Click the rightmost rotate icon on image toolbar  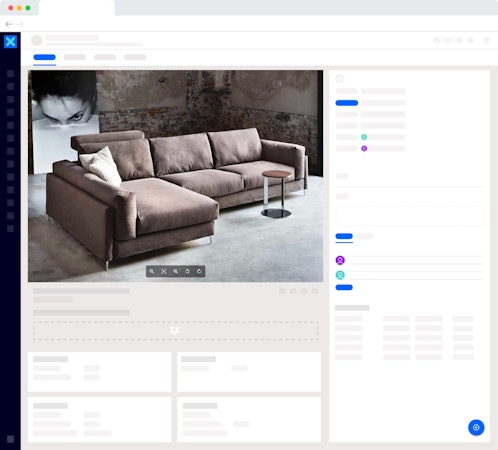(x=199, y=271)
